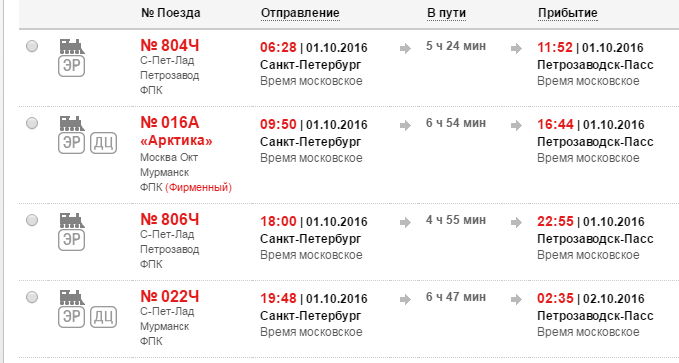679x363 pixels.
Task: Click the ДЦ badge of train 022Ч
Action: [x=103, y=317]
